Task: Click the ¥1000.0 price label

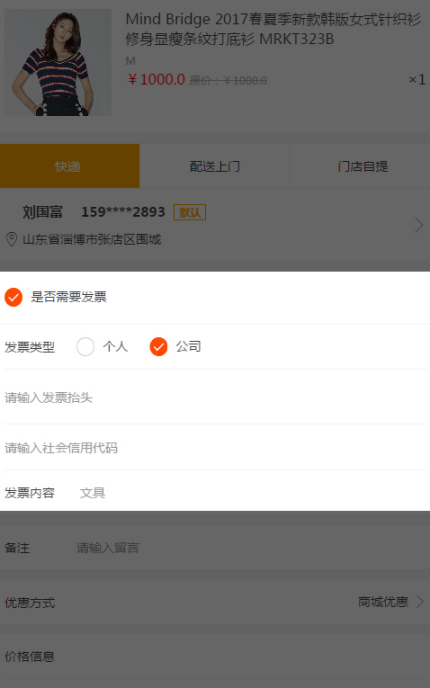Action: pos(156,79)
